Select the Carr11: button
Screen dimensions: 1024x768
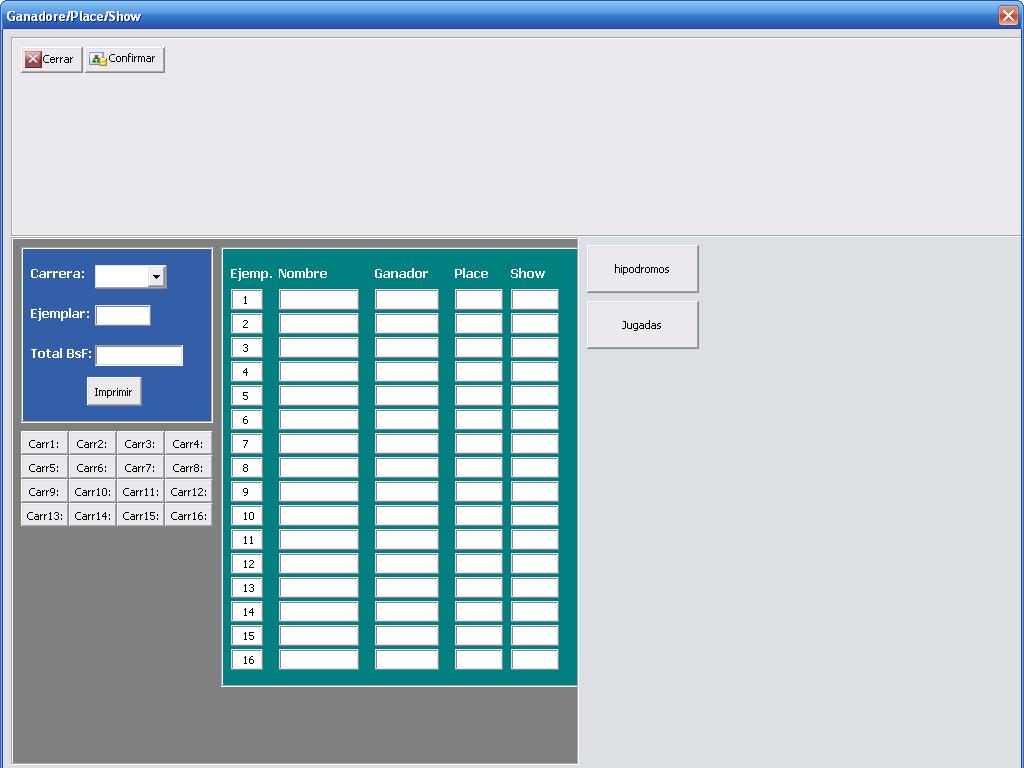140,492
